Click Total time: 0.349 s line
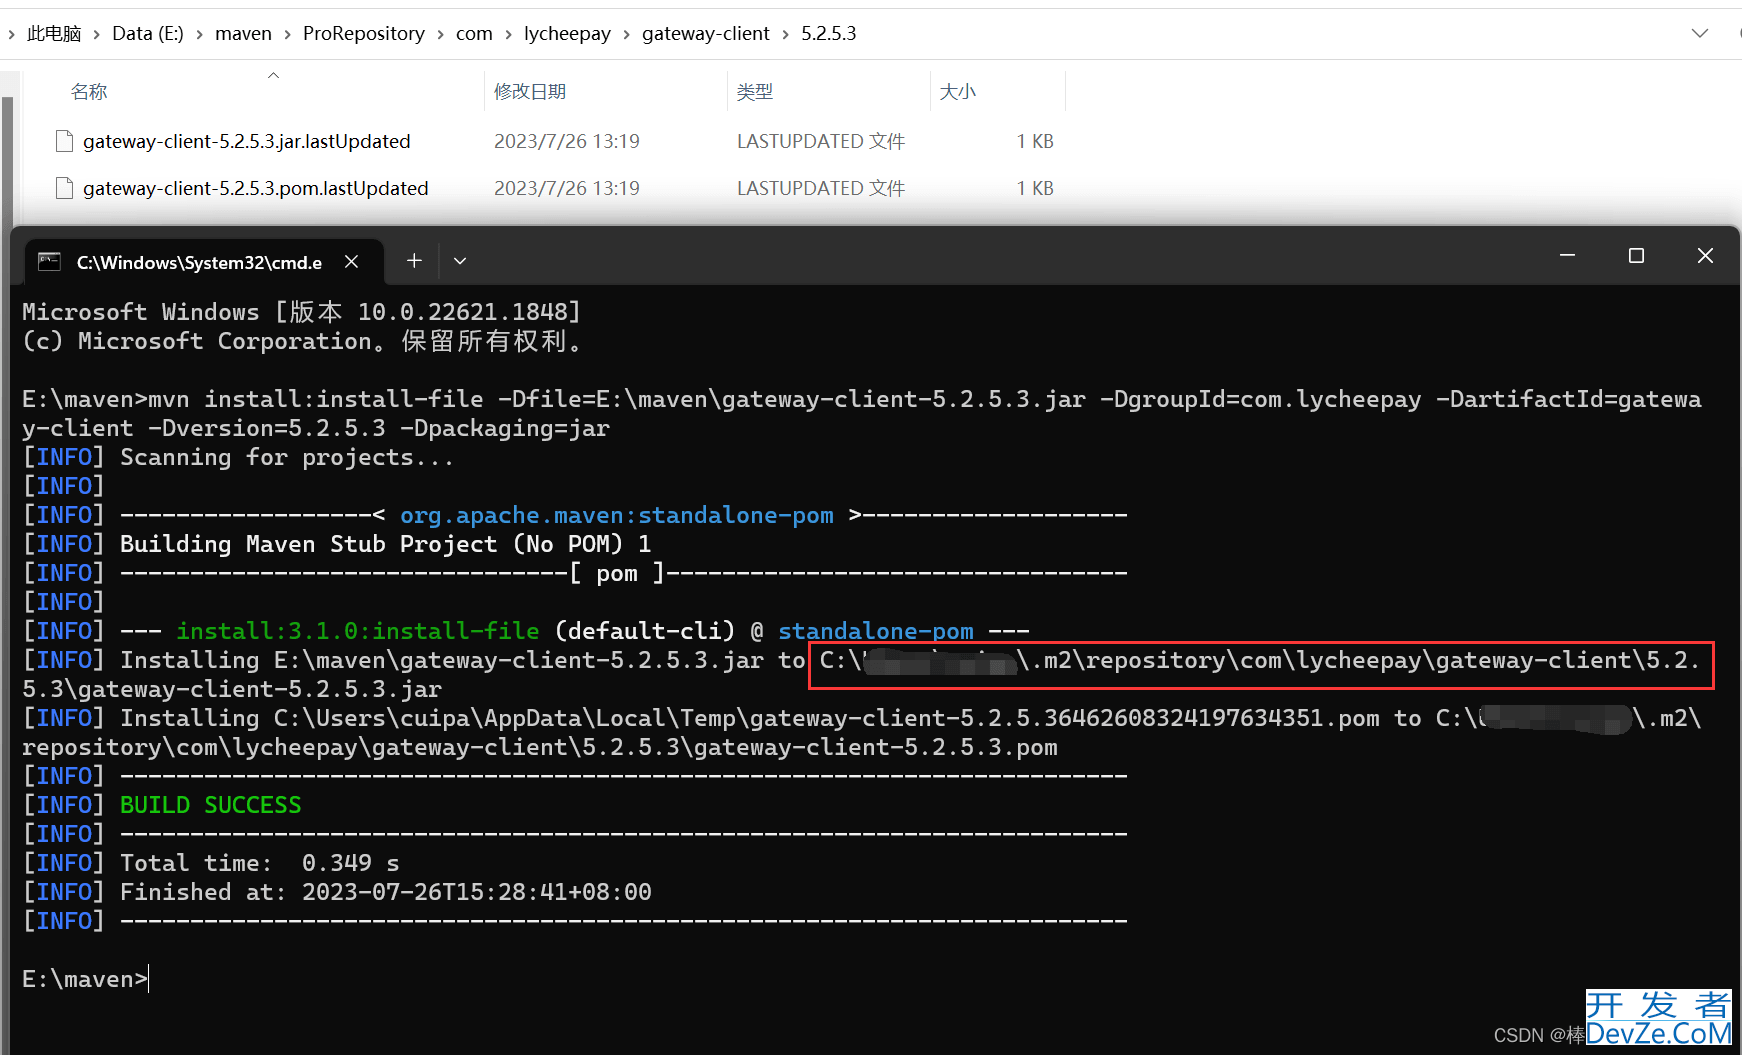This screenshot has height=1055, width=1742. (x=260, y=863)
